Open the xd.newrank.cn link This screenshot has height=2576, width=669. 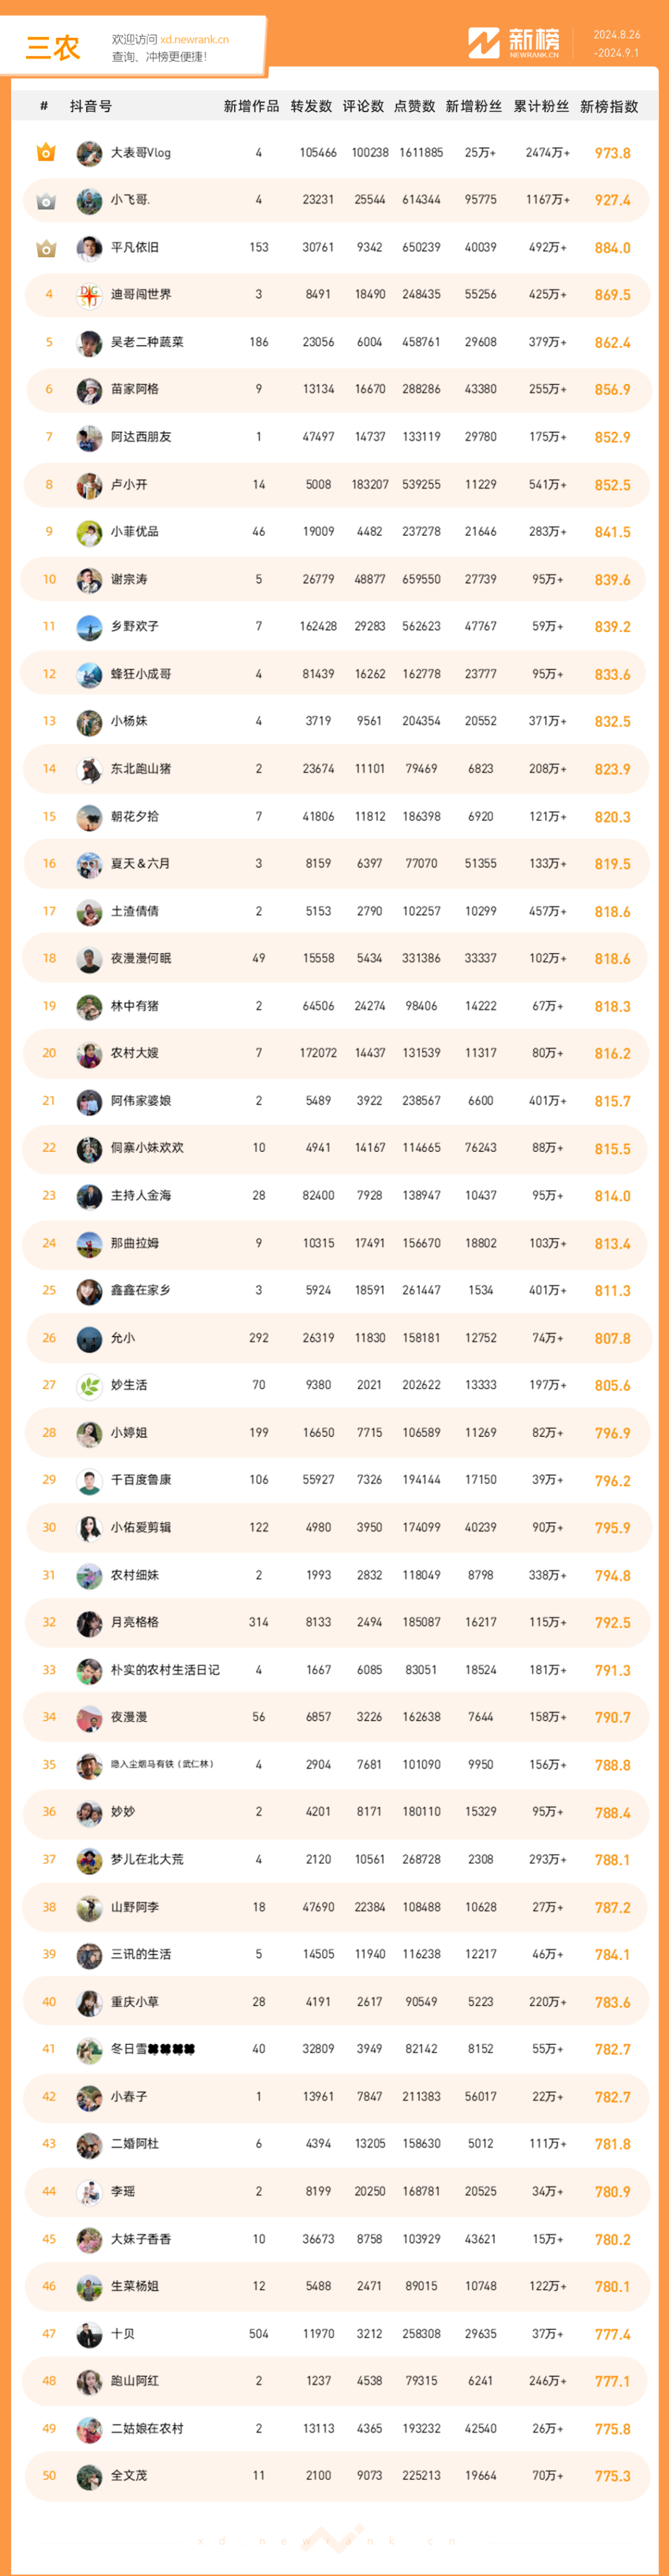click(x=194, y=40)
